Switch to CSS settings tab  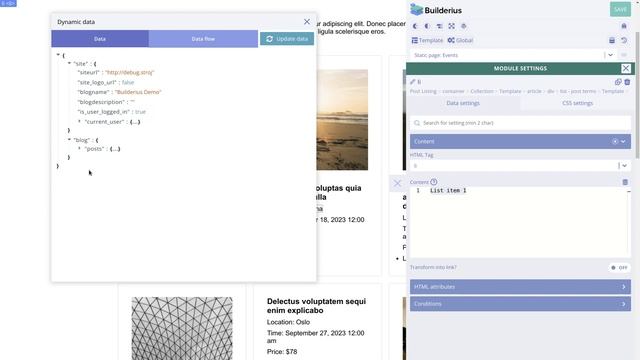click(577, 103)
